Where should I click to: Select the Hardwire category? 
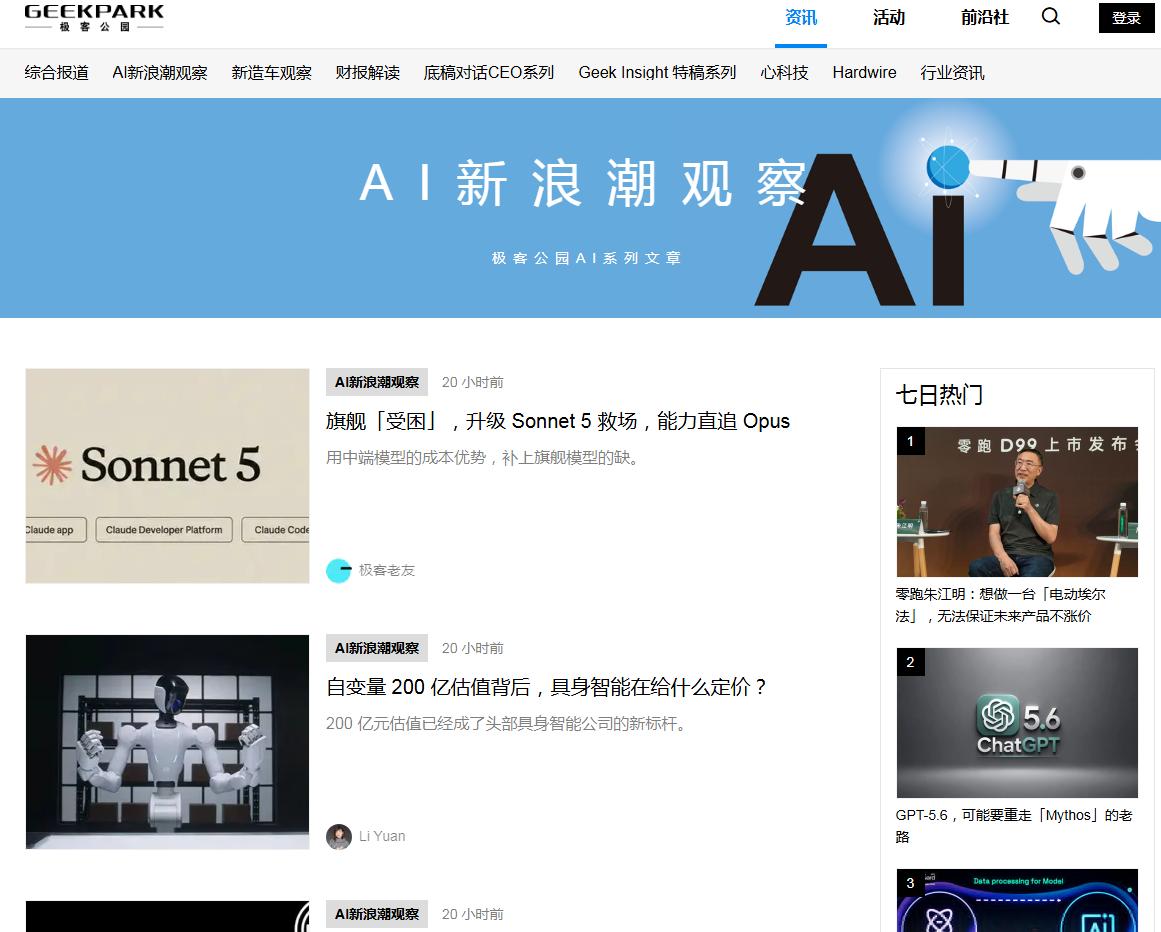pos(864,73)
